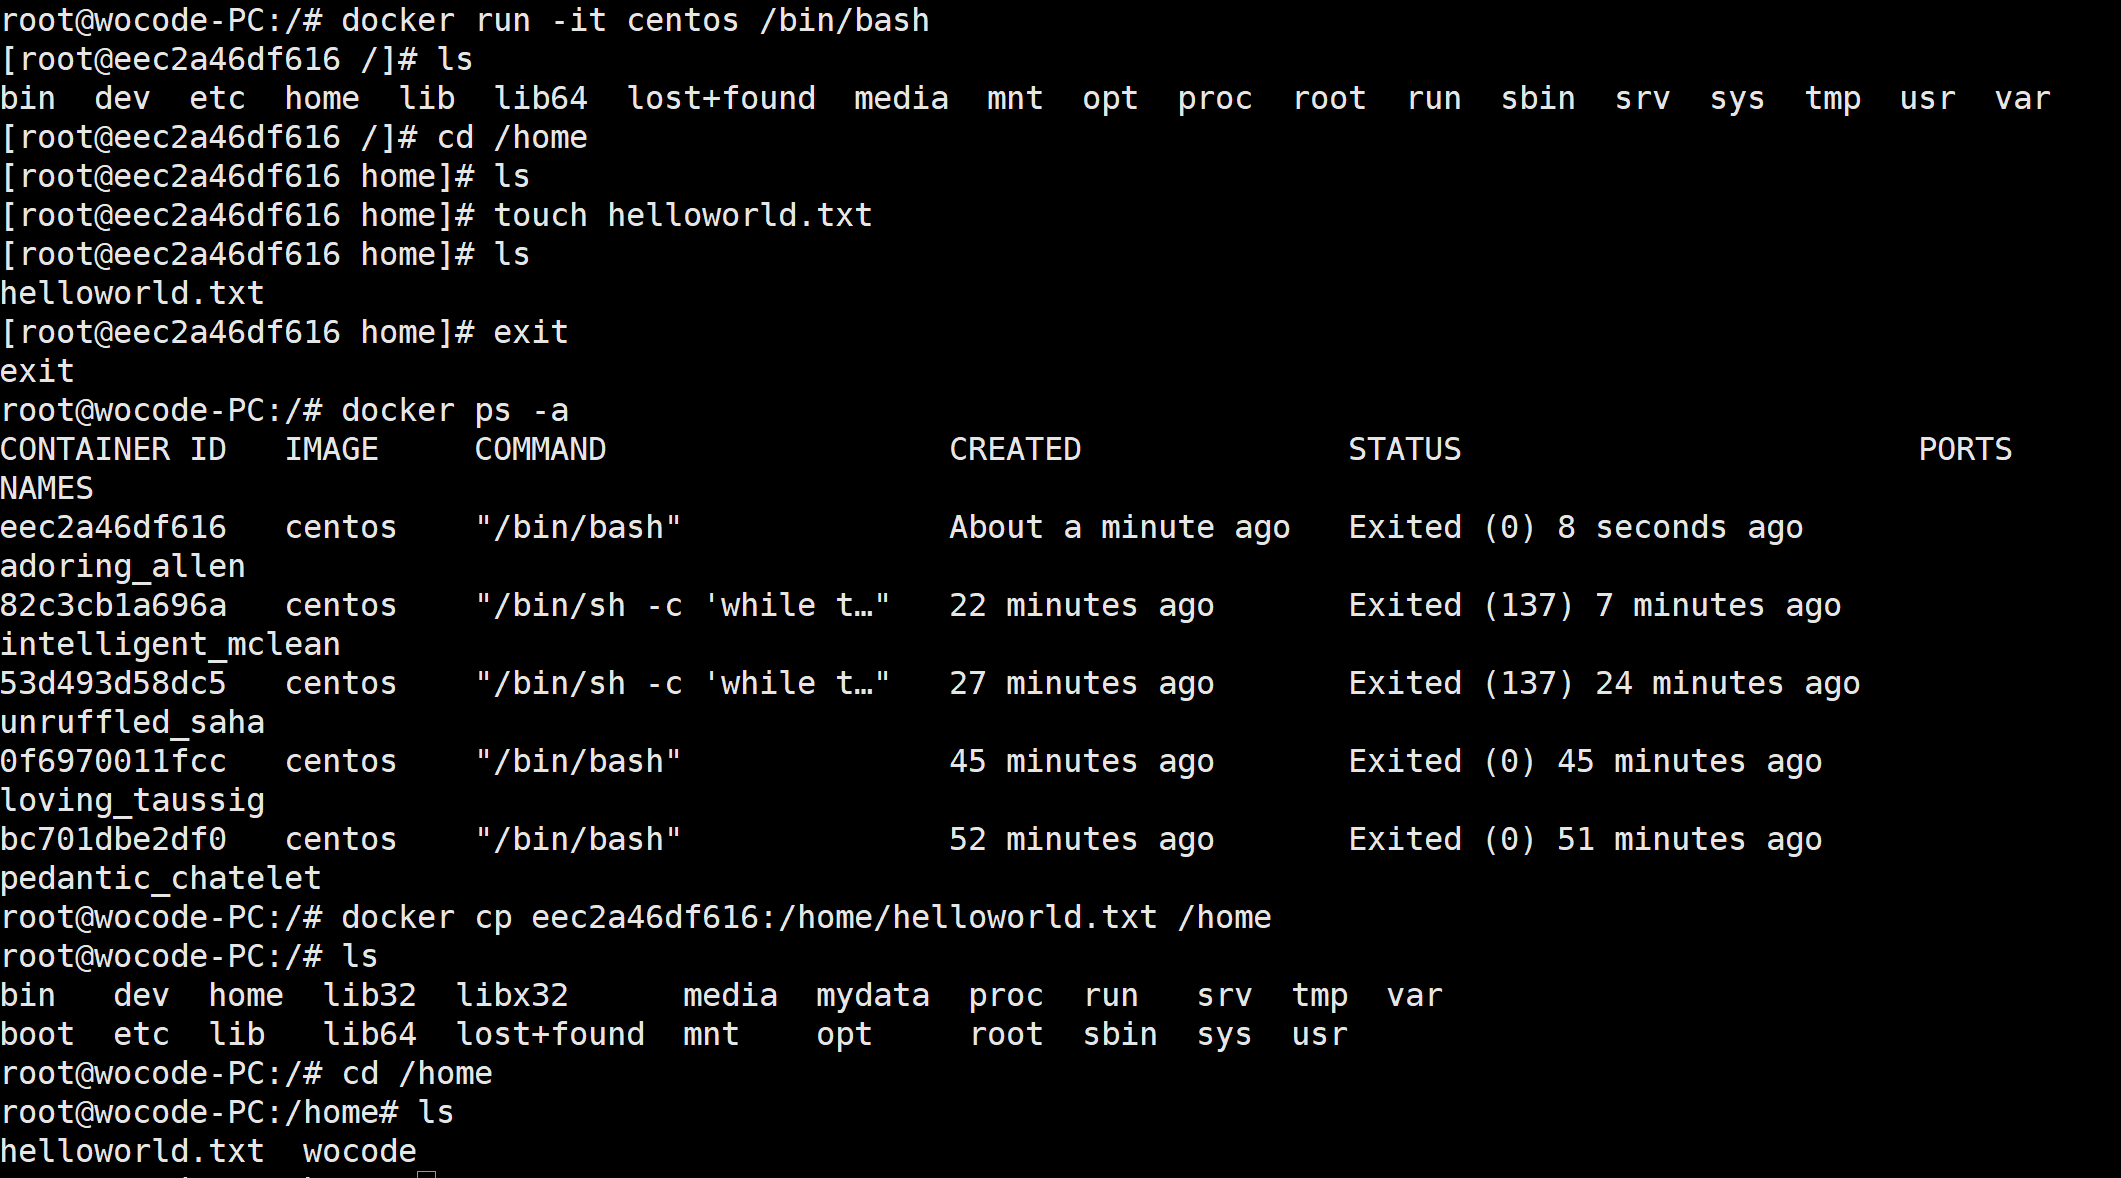2121x1178 pixels.
Task: Click the CONTAINER ID column header
Action: [x=113, y=450]
